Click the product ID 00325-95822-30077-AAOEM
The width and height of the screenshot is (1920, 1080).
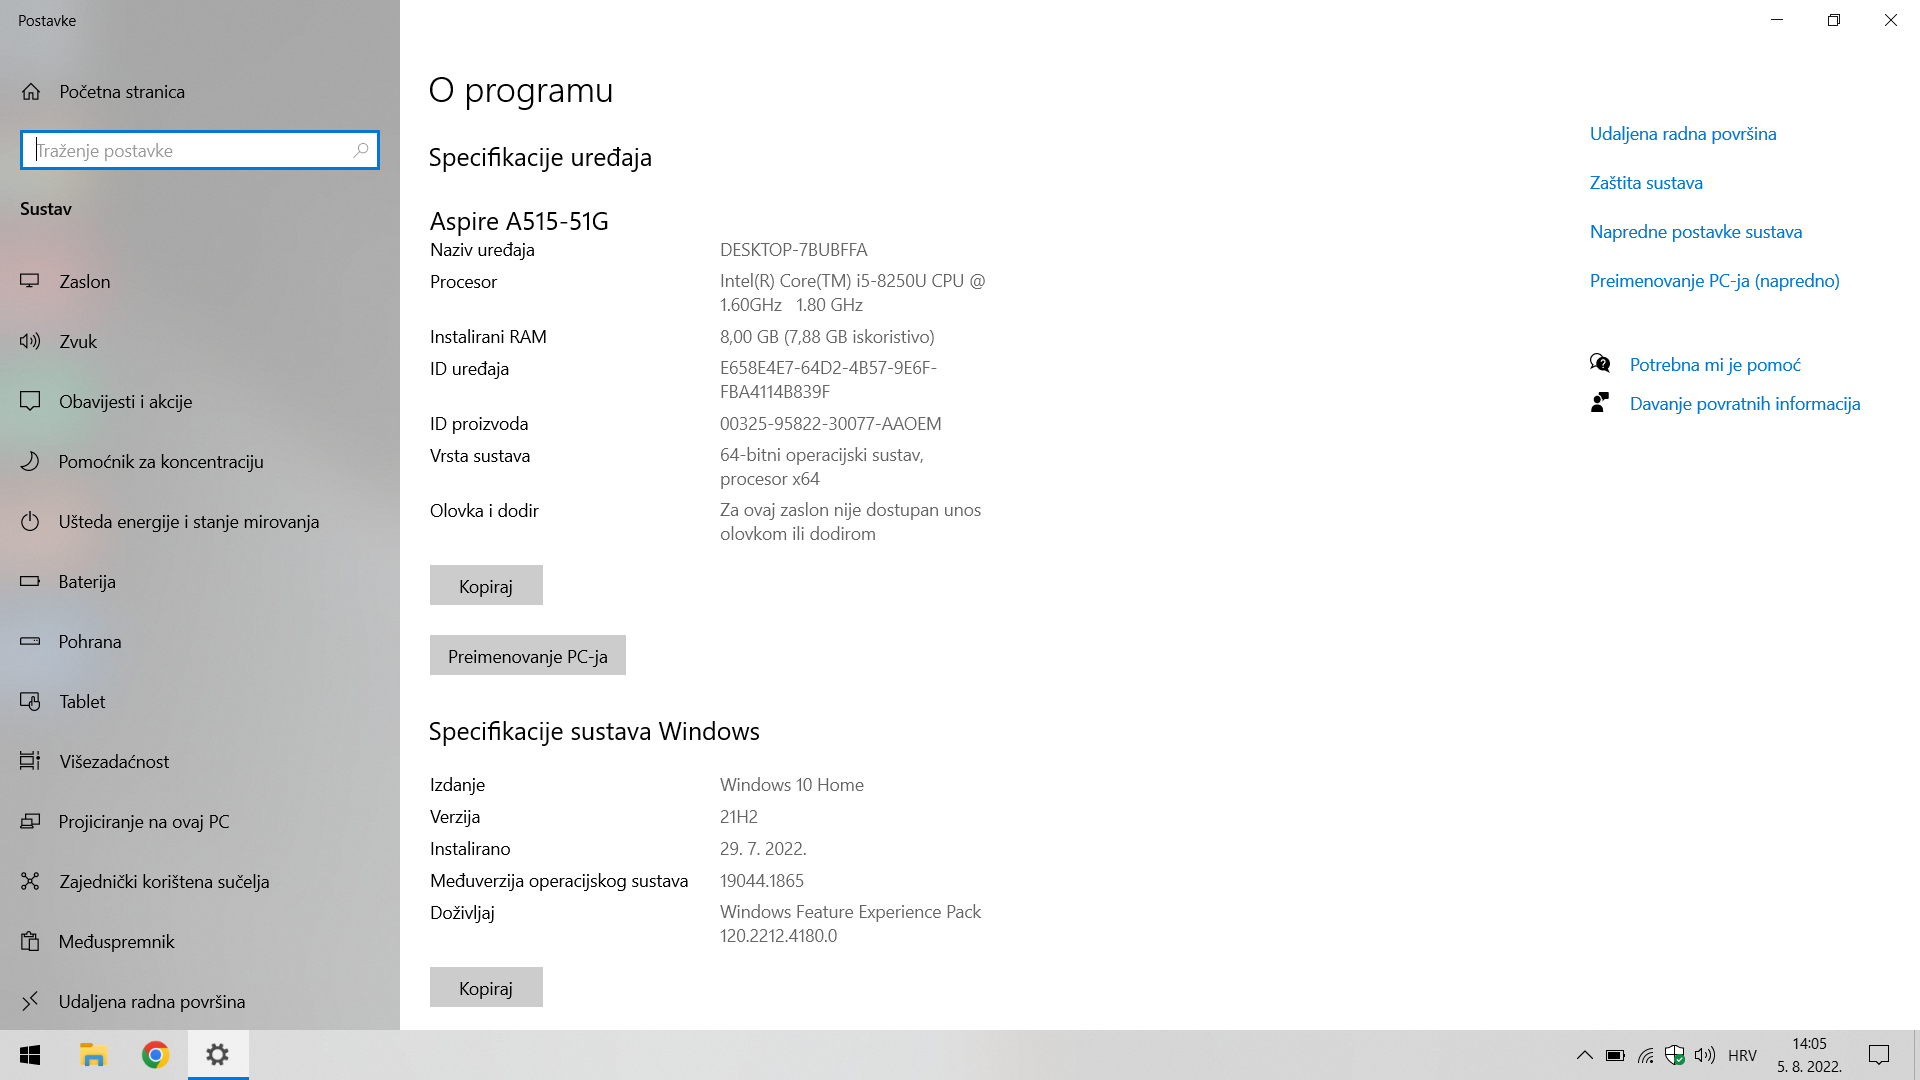tap(830, 424)
